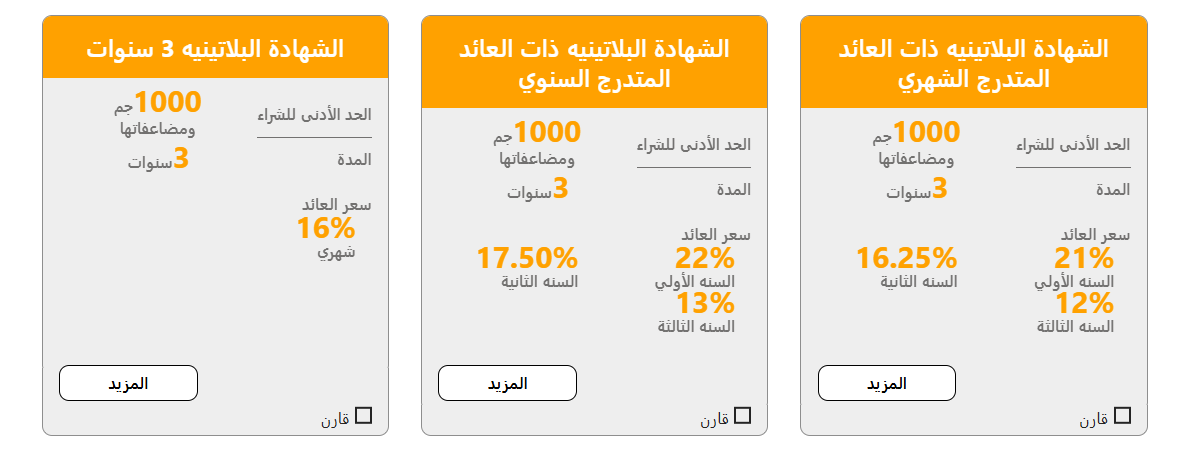Select the 16.25% second-year rate
This screenshot has height=457, width=1177.
tap(906, 259)
